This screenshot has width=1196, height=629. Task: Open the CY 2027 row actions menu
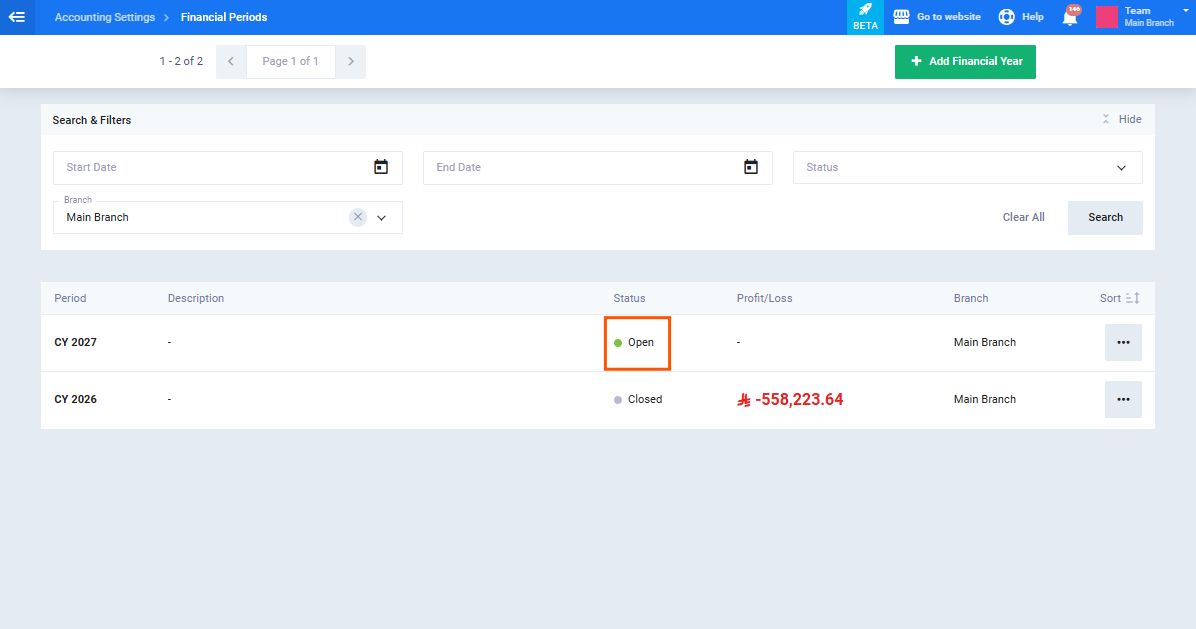point(1123,342)
